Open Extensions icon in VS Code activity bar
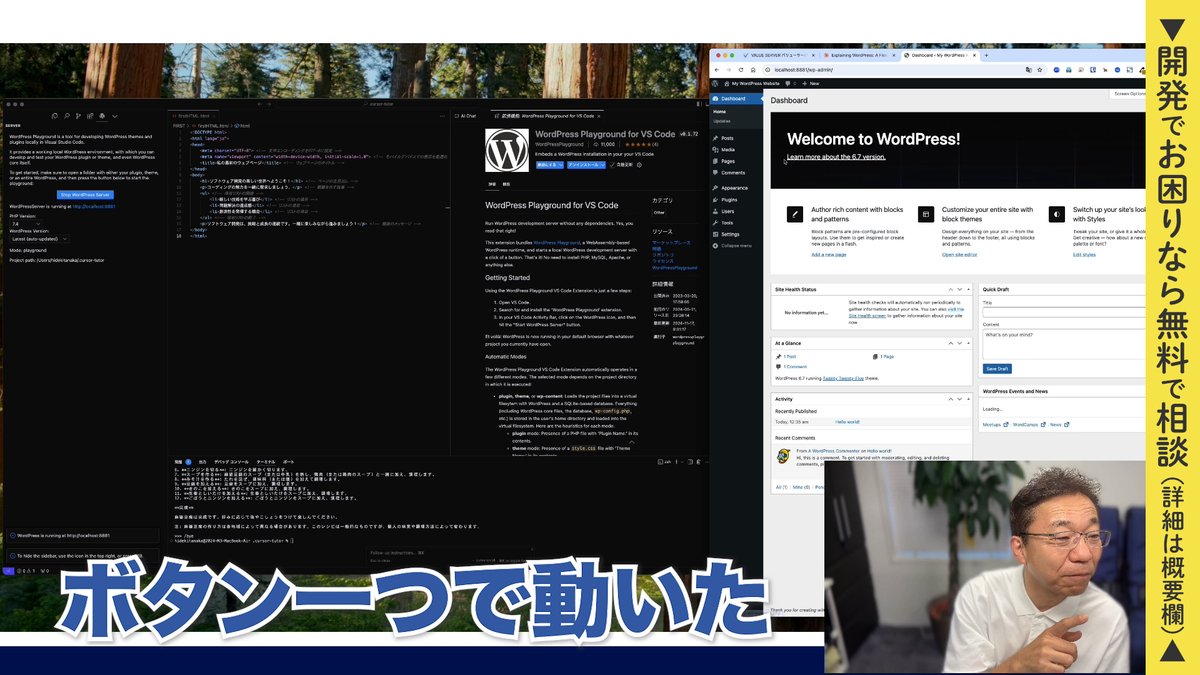 coord(90,116)
